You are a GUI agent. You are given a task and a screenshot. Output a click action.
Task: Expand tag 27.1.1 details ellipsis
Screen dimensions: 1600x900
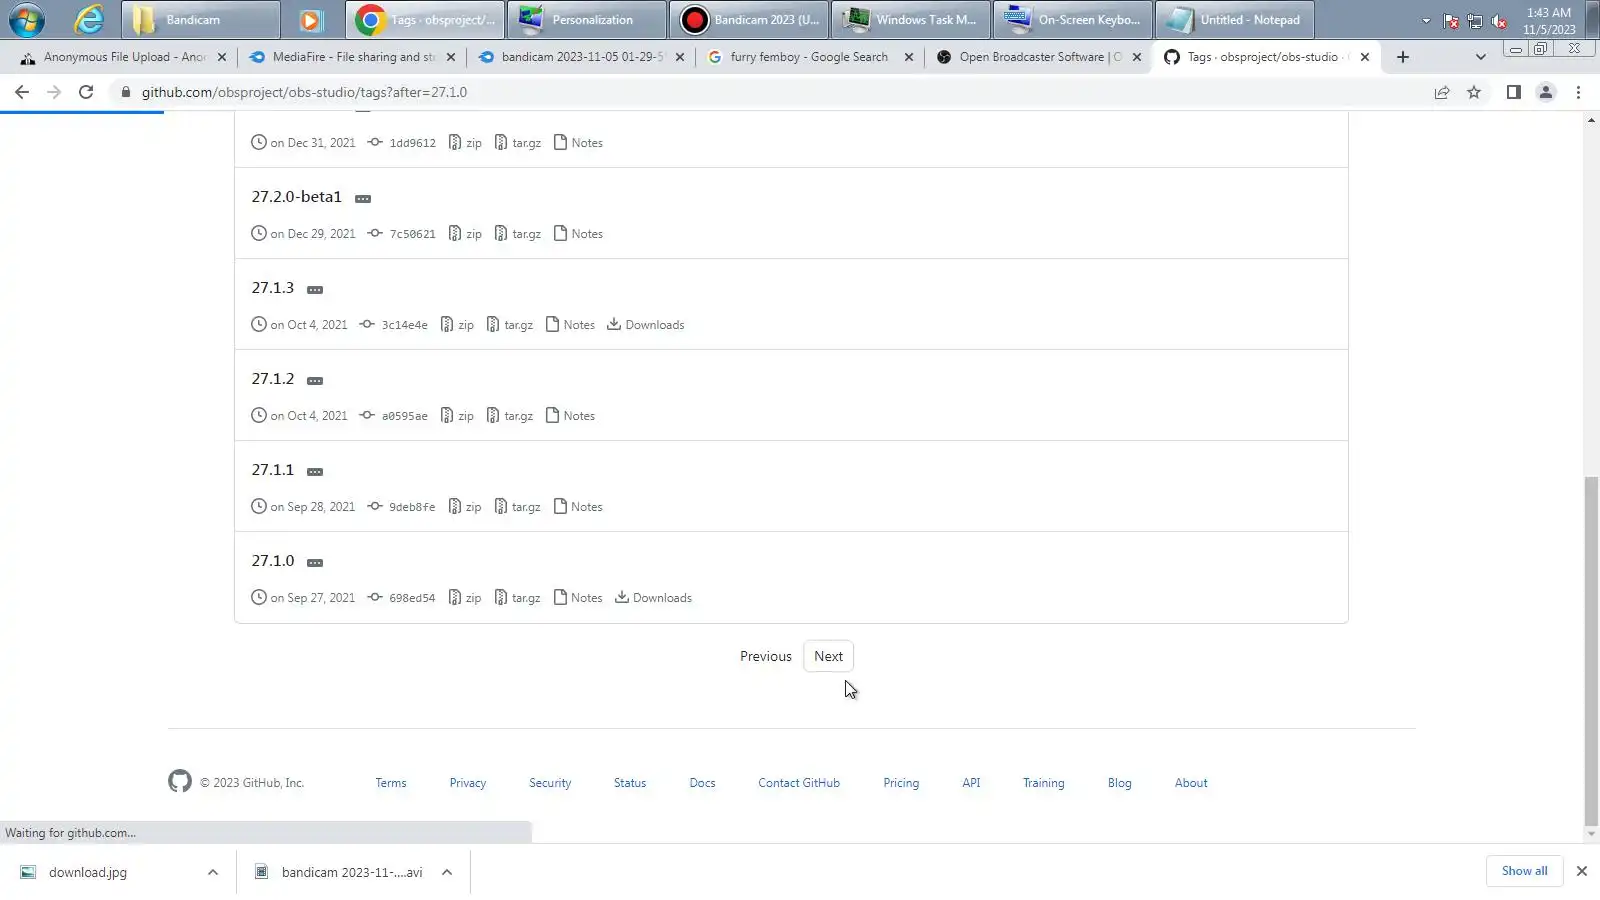coord(315,472)
